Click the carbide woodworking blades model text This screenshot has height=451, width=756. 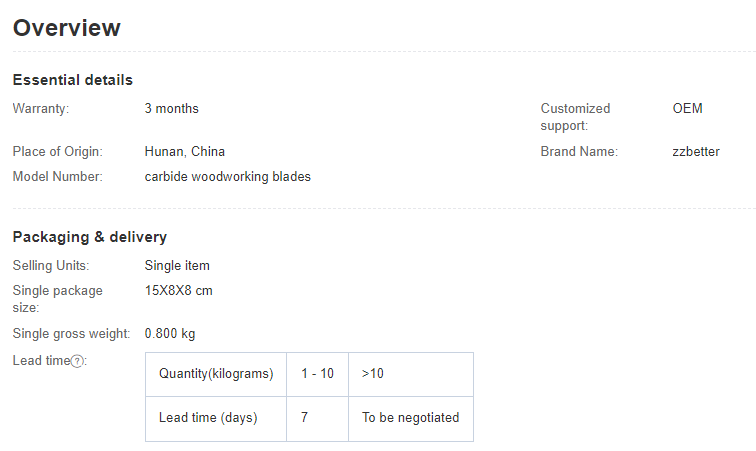(227, 177)
